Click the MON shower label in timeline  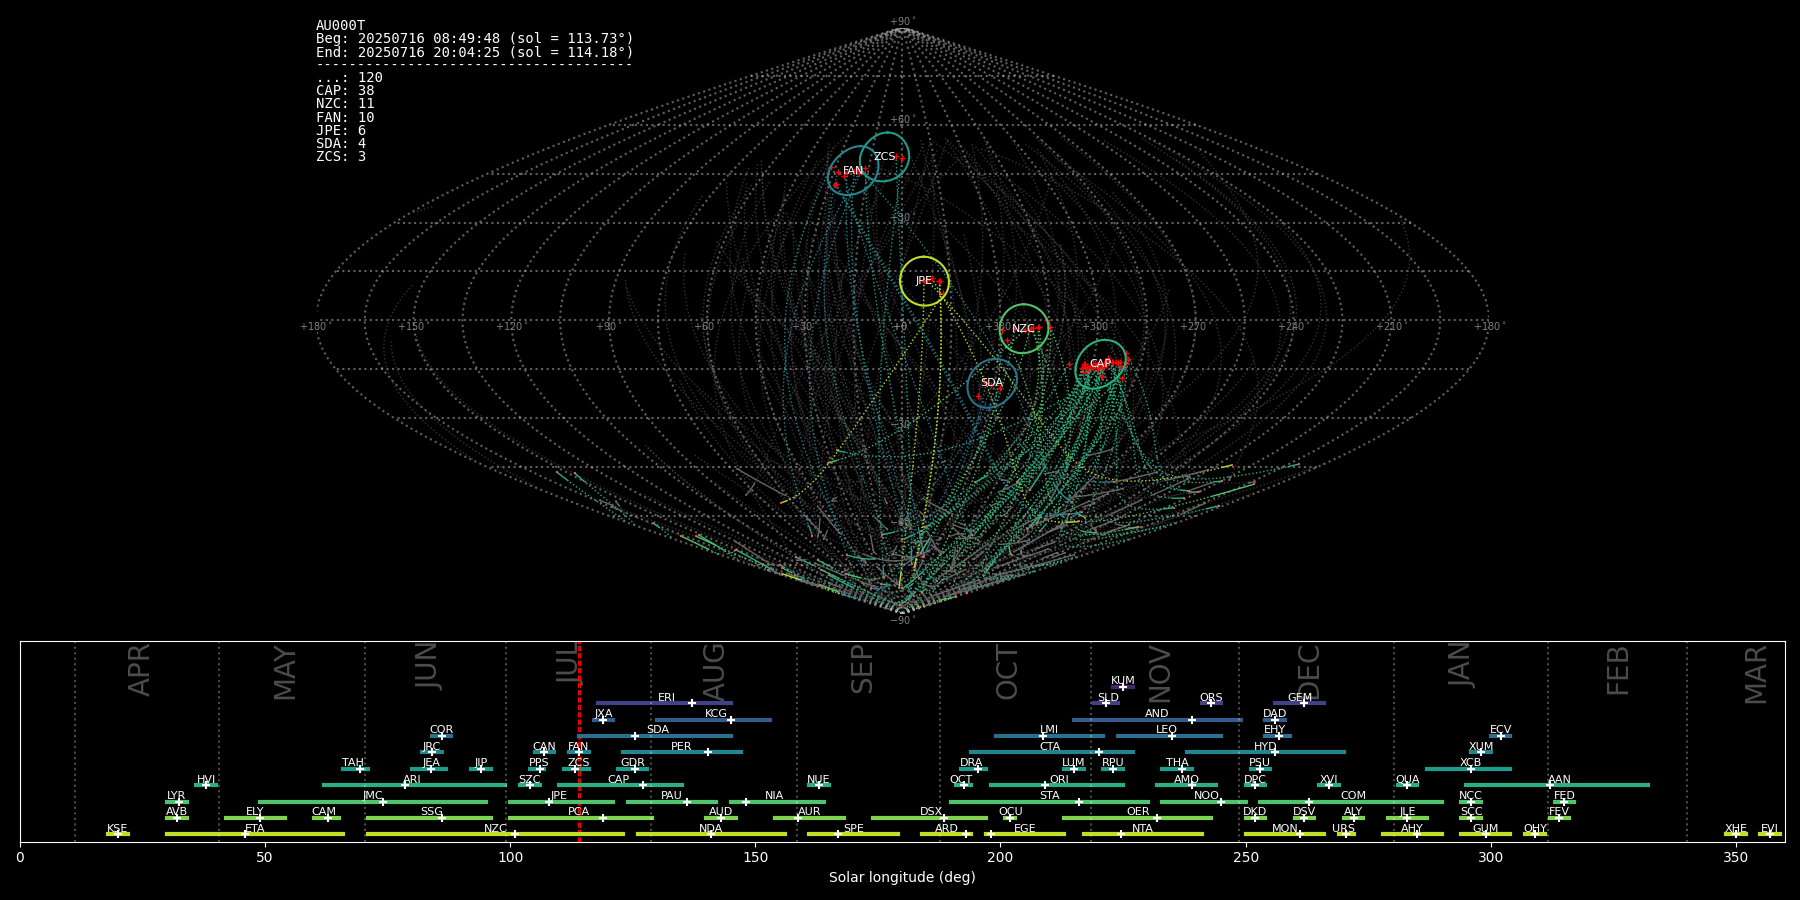[x=1285, y=828]
